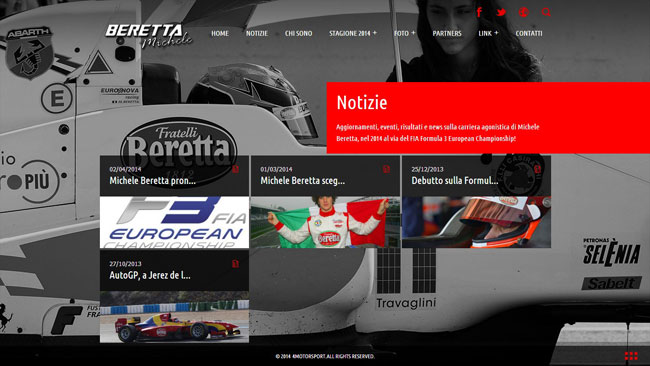Go to the Home menu item
The width and height of the screenshot is (650, 366).
point(220,33)
